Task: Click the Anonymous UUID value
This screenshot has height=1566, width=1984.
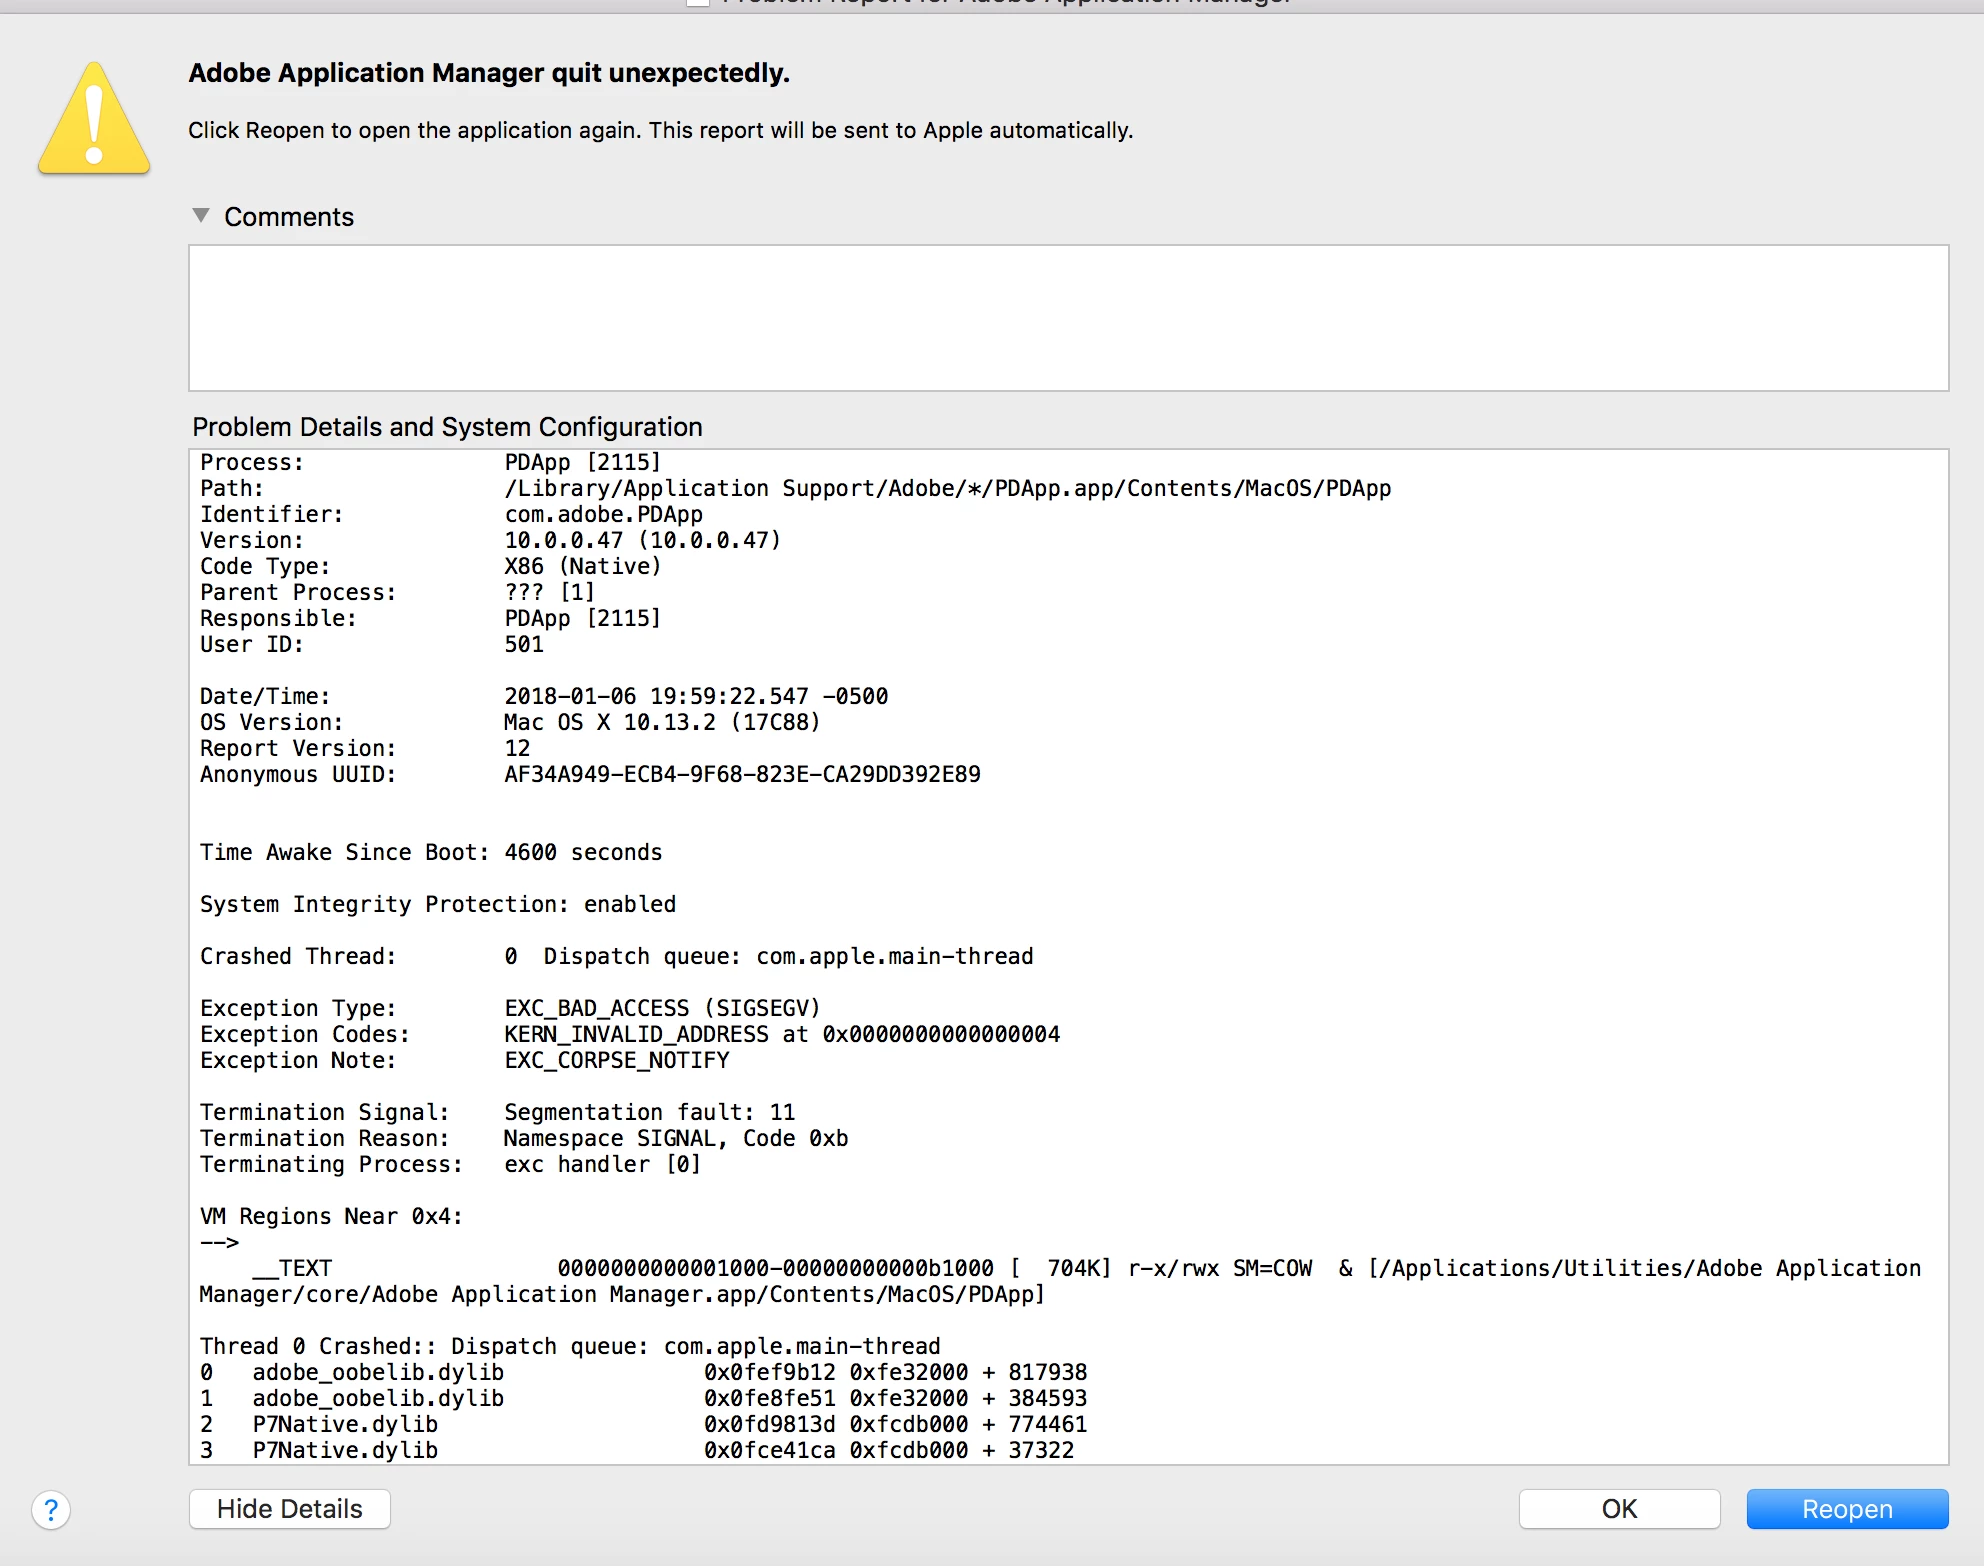Action: pos(741,774)
